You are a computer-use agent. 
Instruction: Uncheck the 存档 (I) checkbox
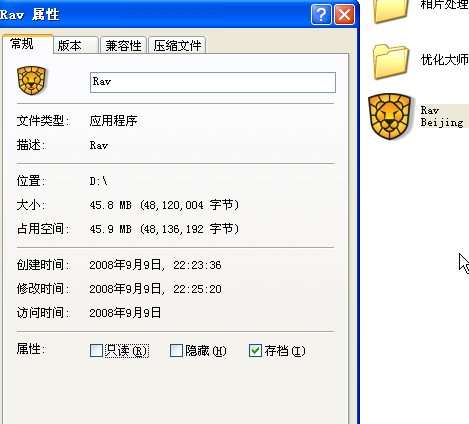coord(255,351)
